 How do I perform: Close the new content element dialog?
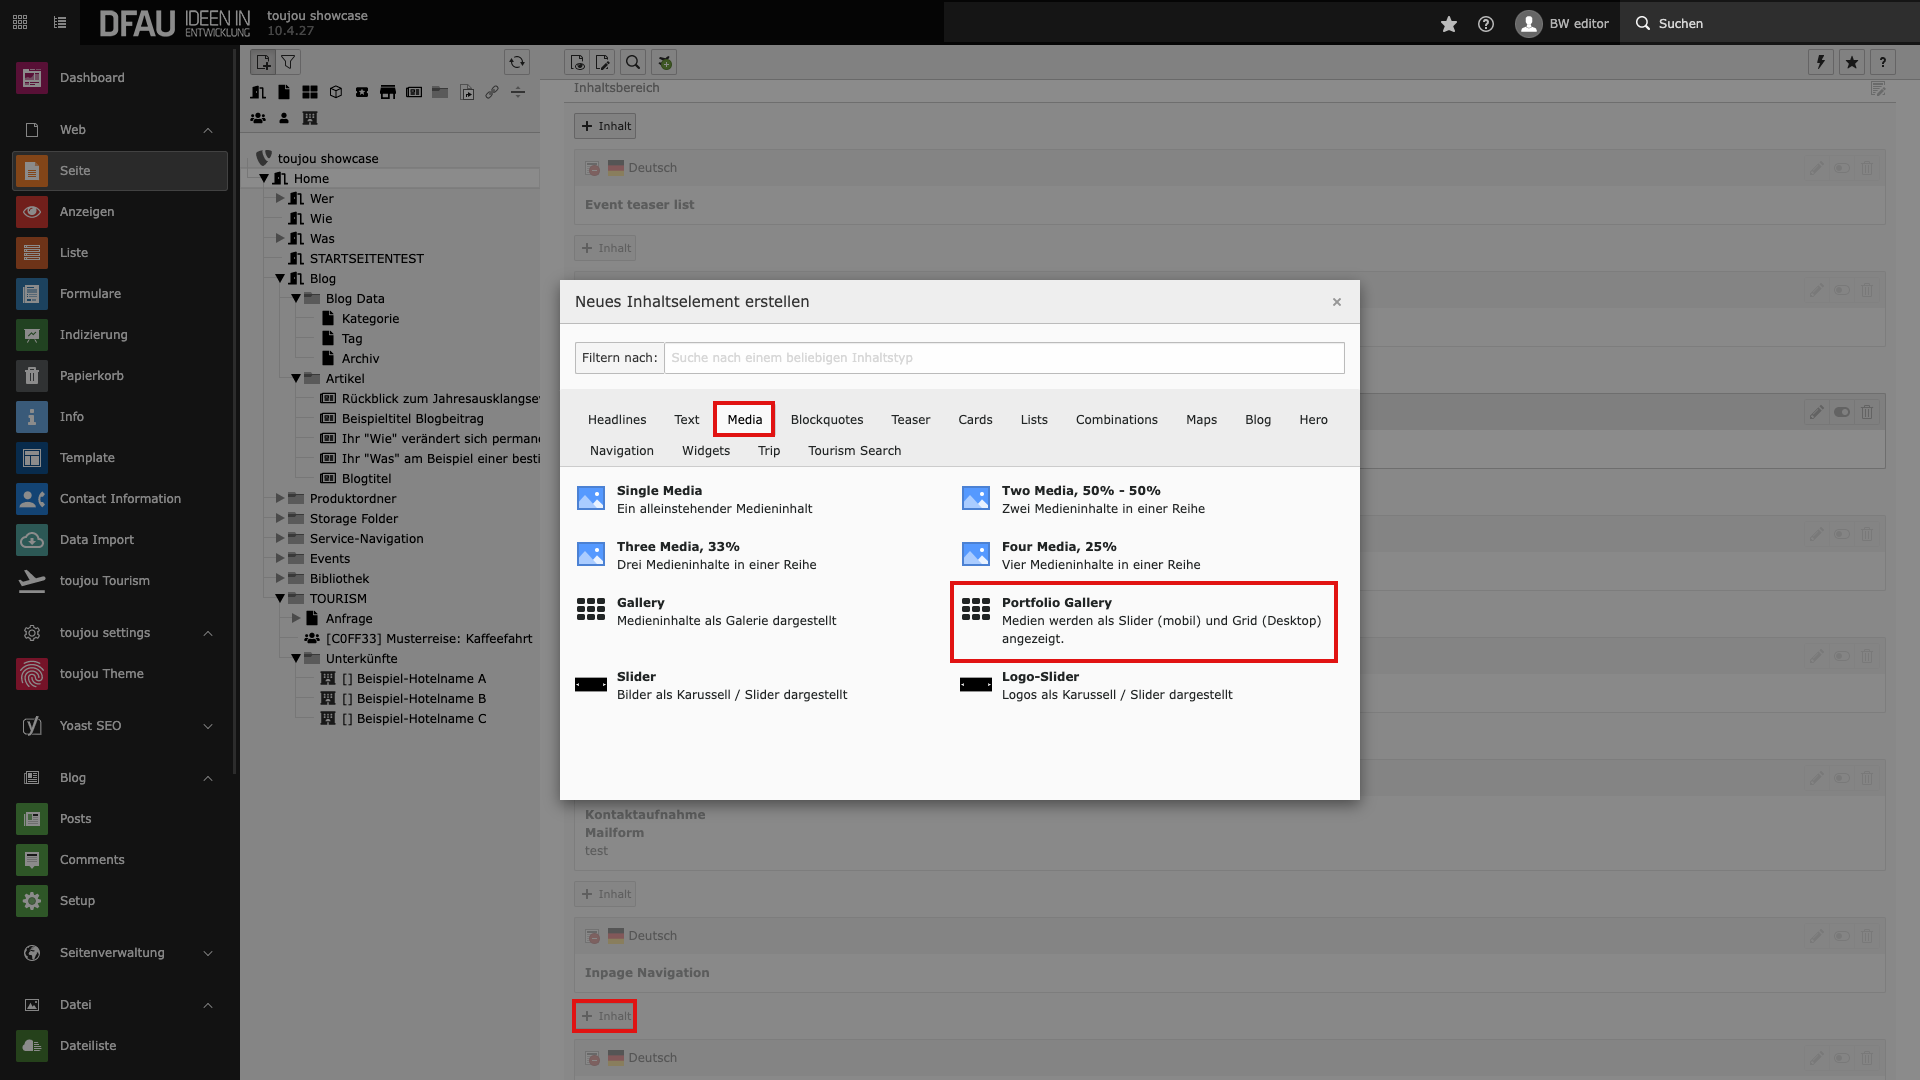(x=1336, y=302)
